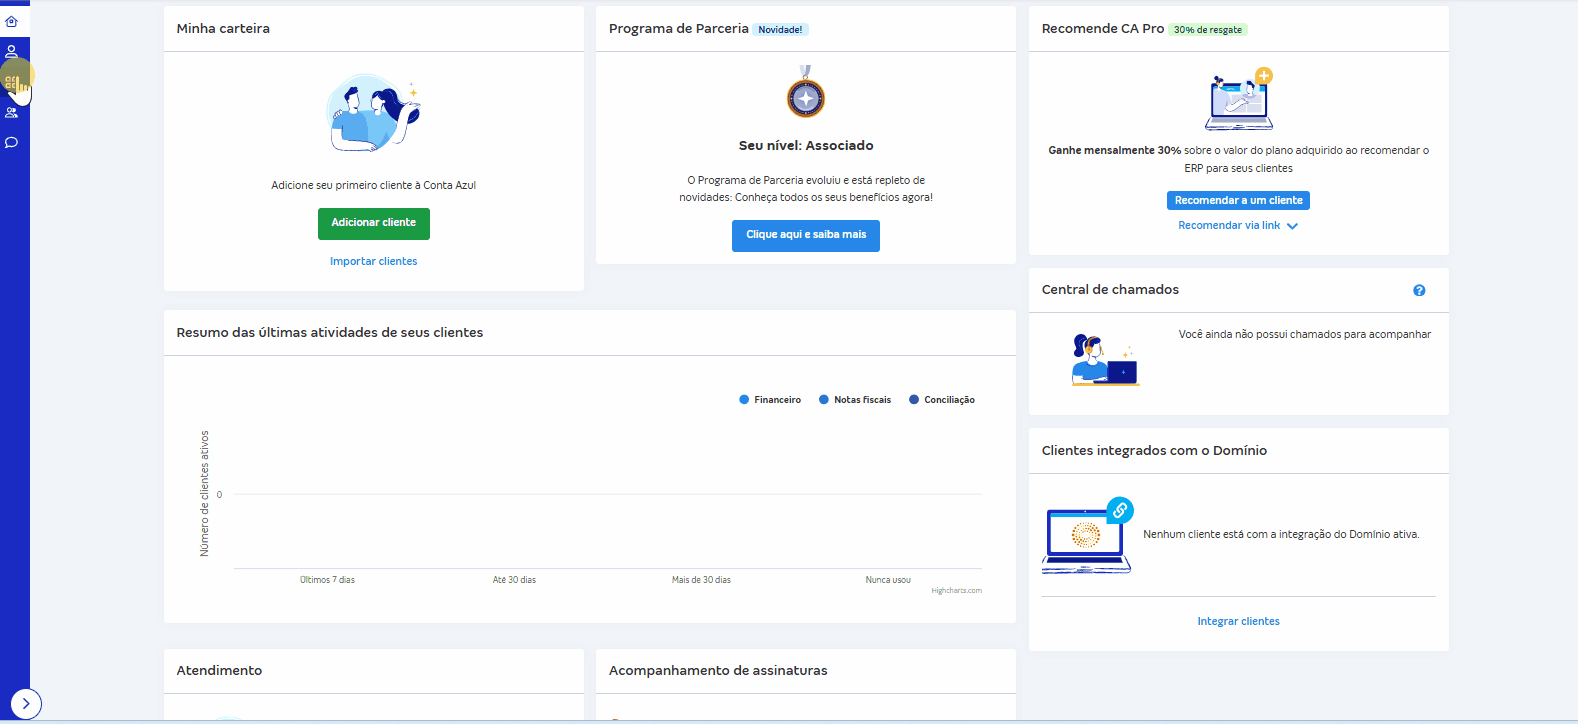Screen dimensions: 1578x724
Task: Open the two-people group icon in sidebar
Action: click(12, 112)
